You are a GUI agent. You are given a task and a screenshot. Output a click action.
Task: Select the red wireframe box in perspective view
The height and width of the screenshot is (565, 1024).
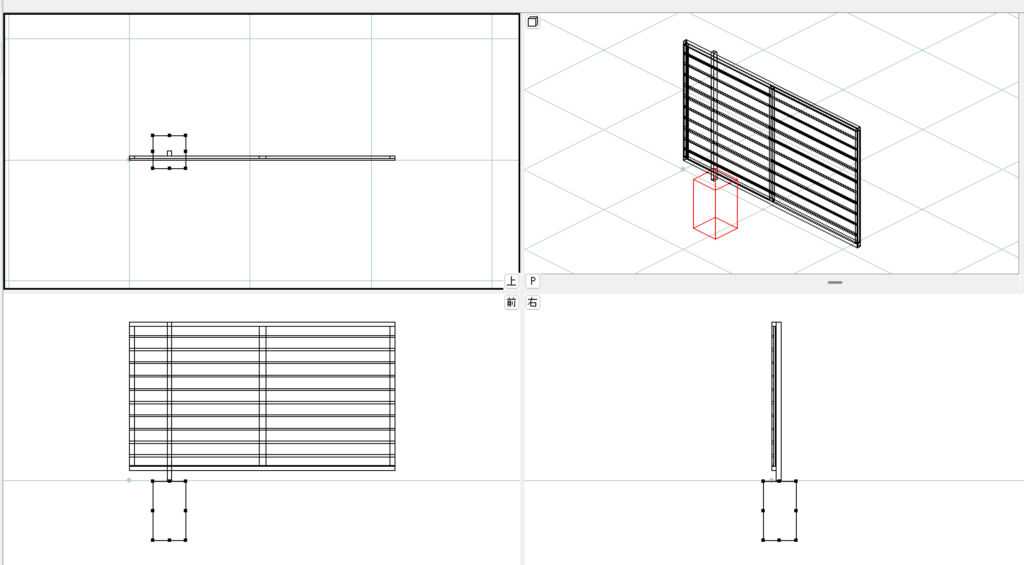[x=715, y=210]
